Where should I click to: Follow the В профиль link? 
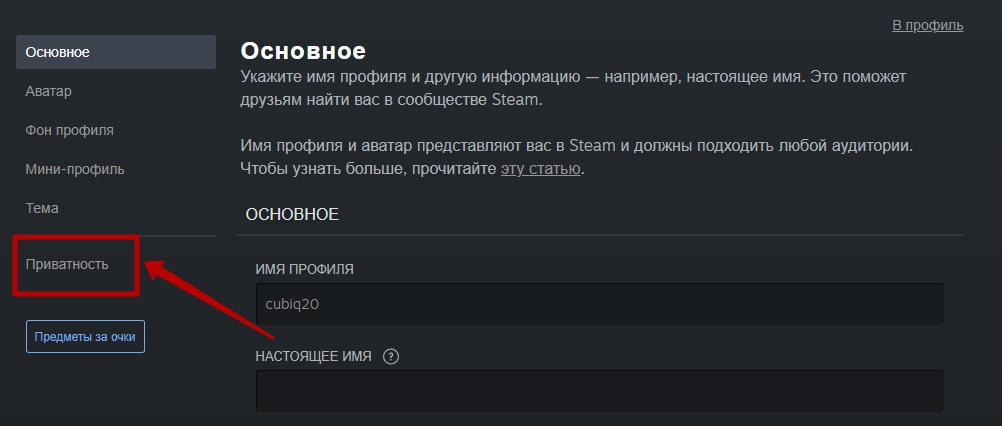[927, 26]
